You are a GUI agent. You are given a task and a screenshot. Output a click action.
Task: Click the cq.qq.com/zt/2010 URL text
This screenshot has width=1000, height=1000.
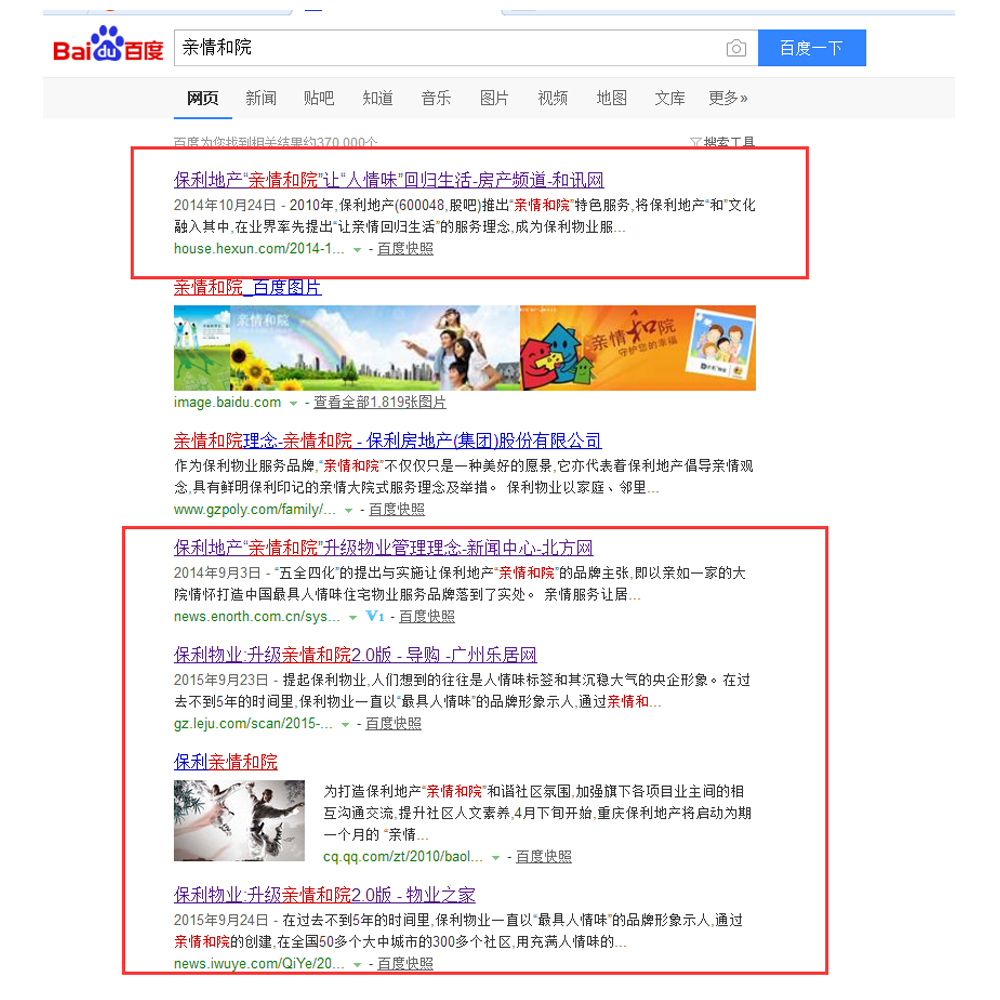(403, 857)
